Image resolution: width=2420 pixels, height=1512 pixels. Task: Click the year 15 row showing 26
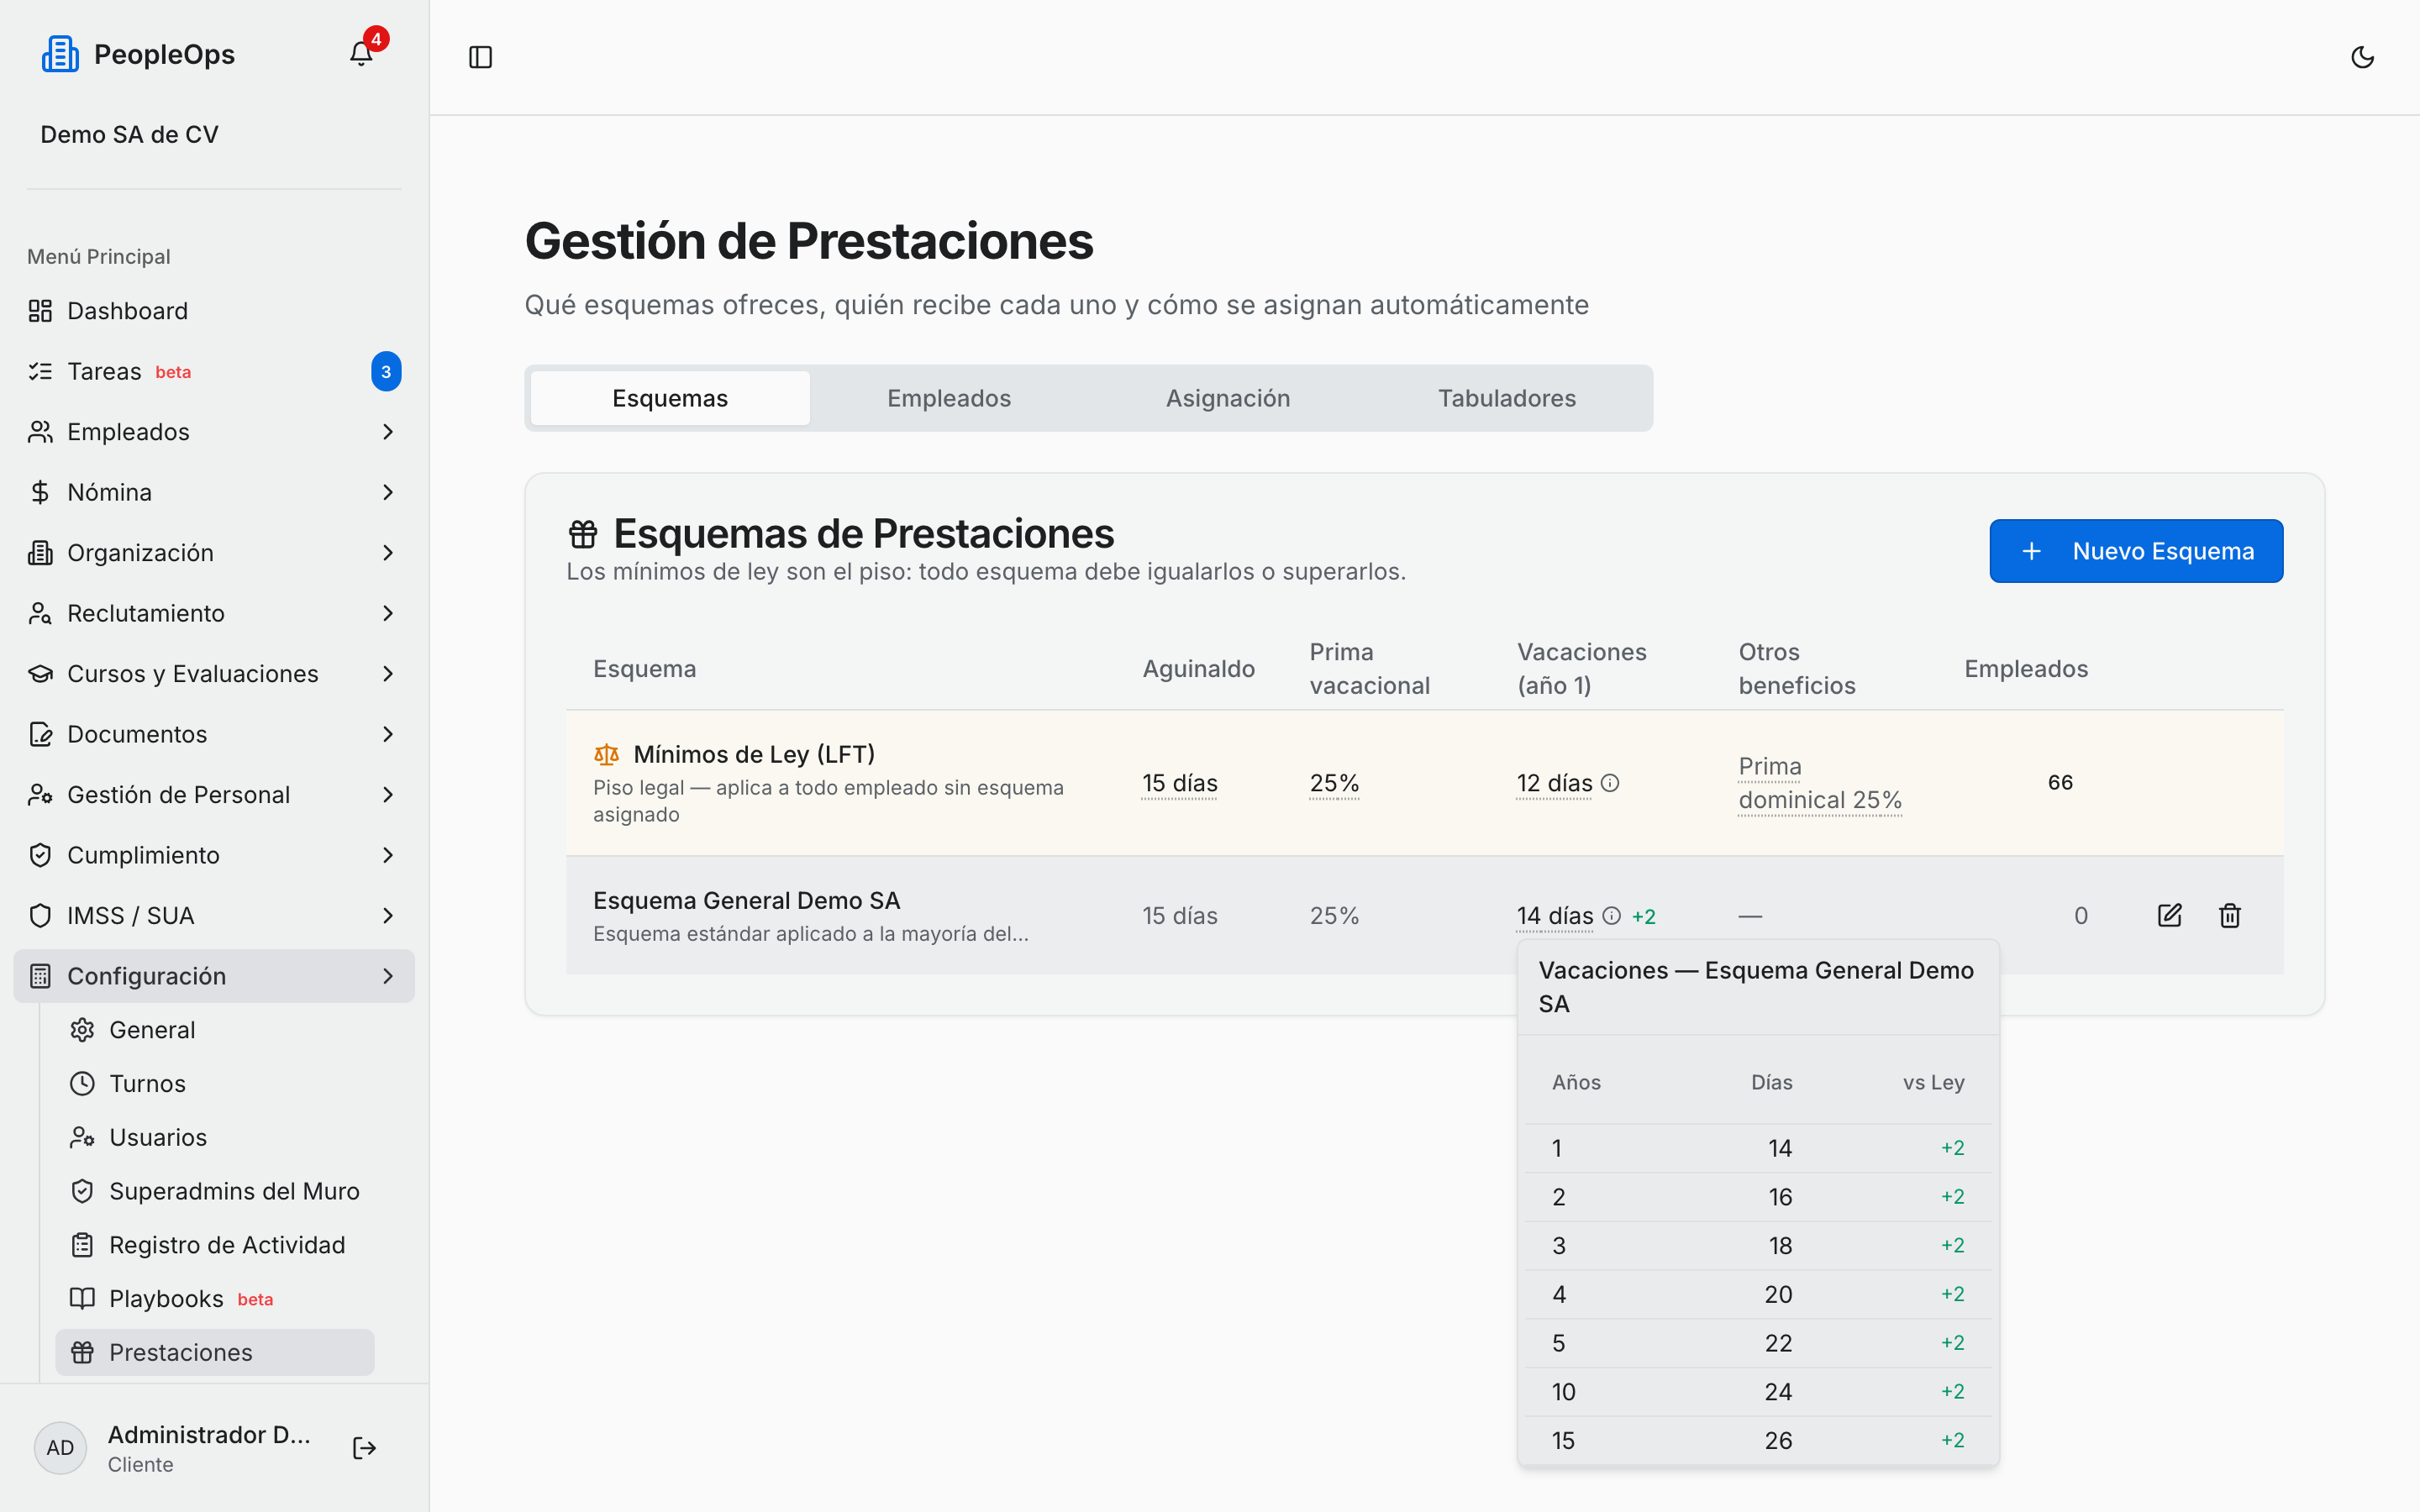[1758, 1441]
